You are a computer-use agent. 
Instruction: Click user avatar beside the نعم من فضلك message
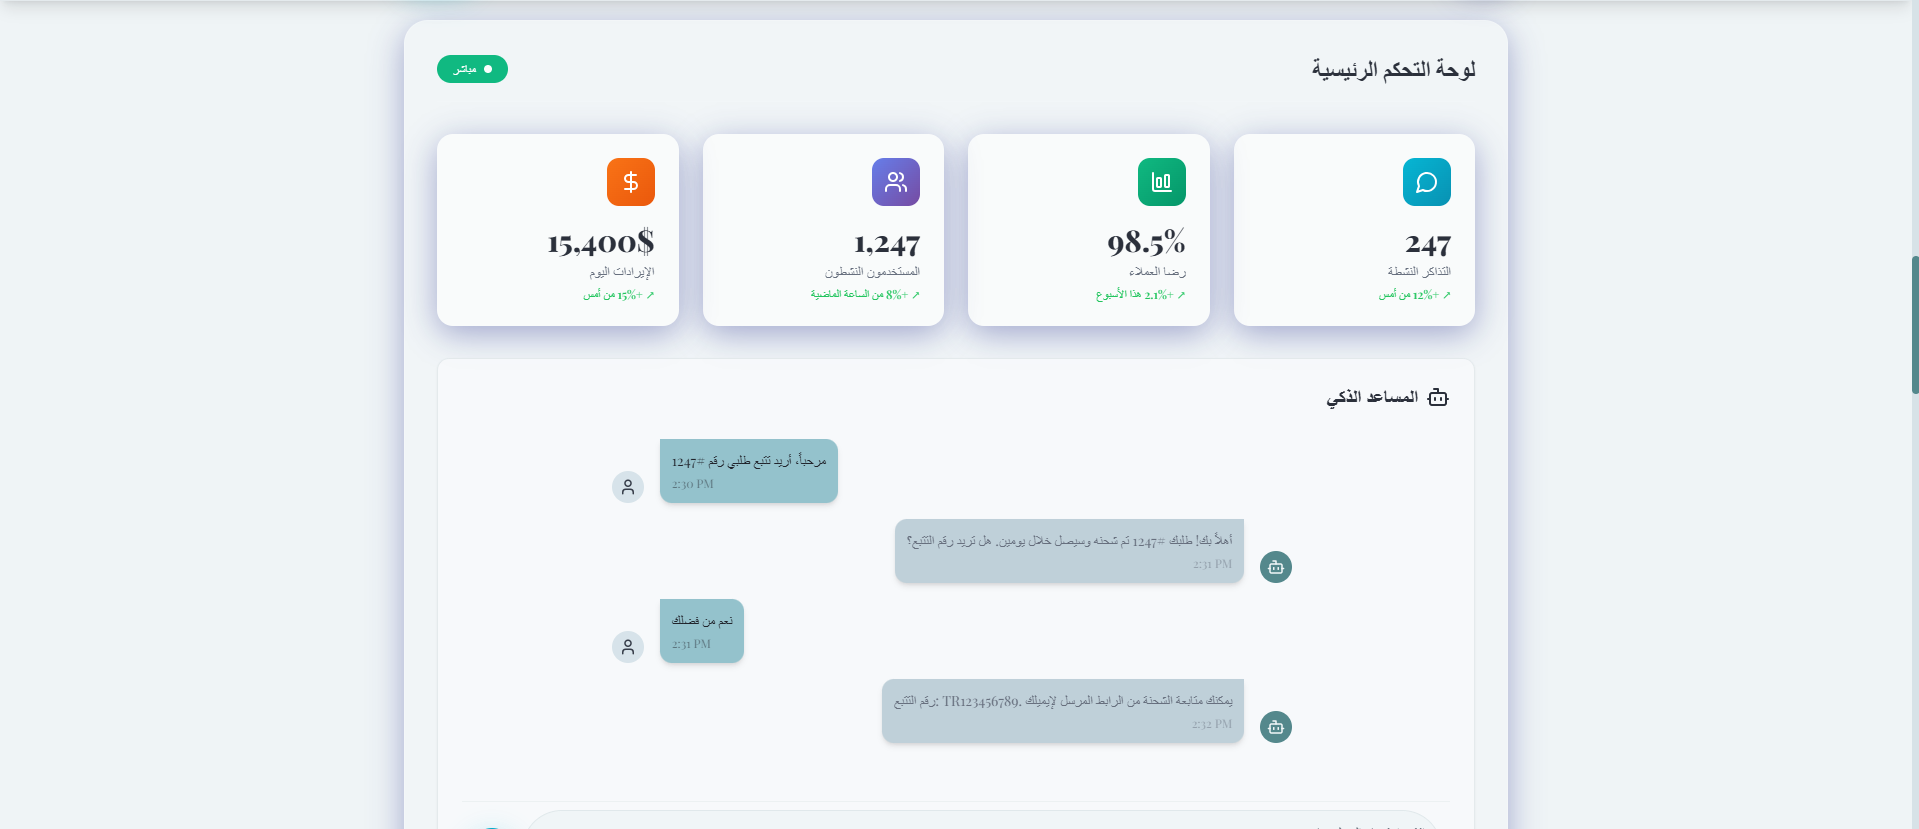point(628,647)
